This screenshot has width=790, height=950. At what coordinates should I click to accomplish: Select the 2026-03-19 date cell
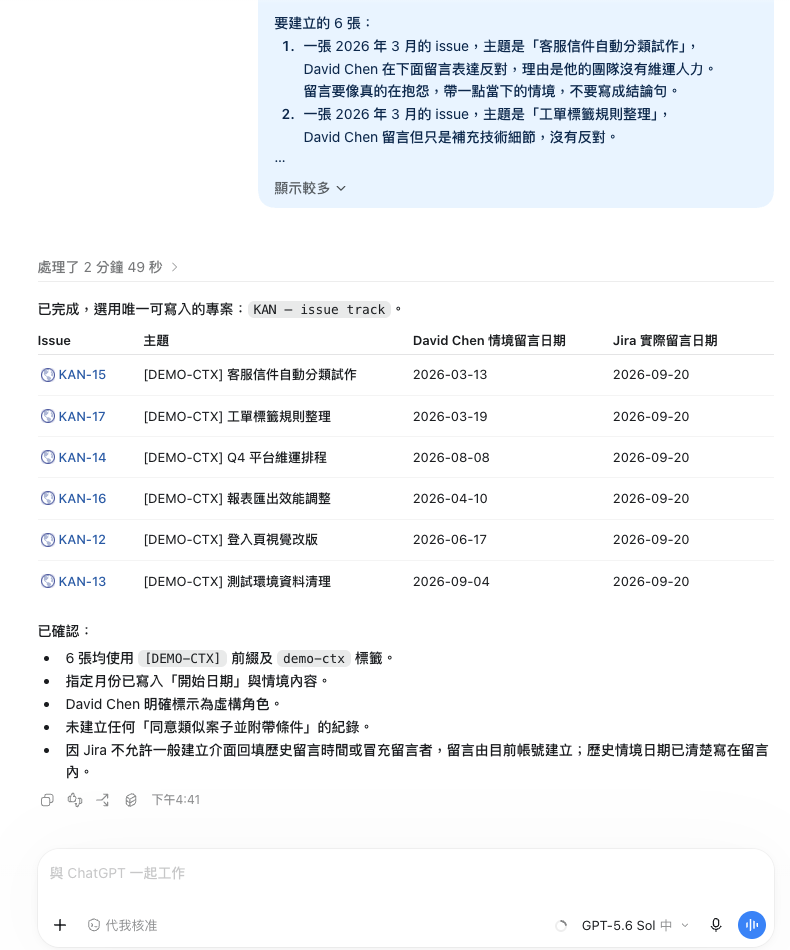coord(450,416)
